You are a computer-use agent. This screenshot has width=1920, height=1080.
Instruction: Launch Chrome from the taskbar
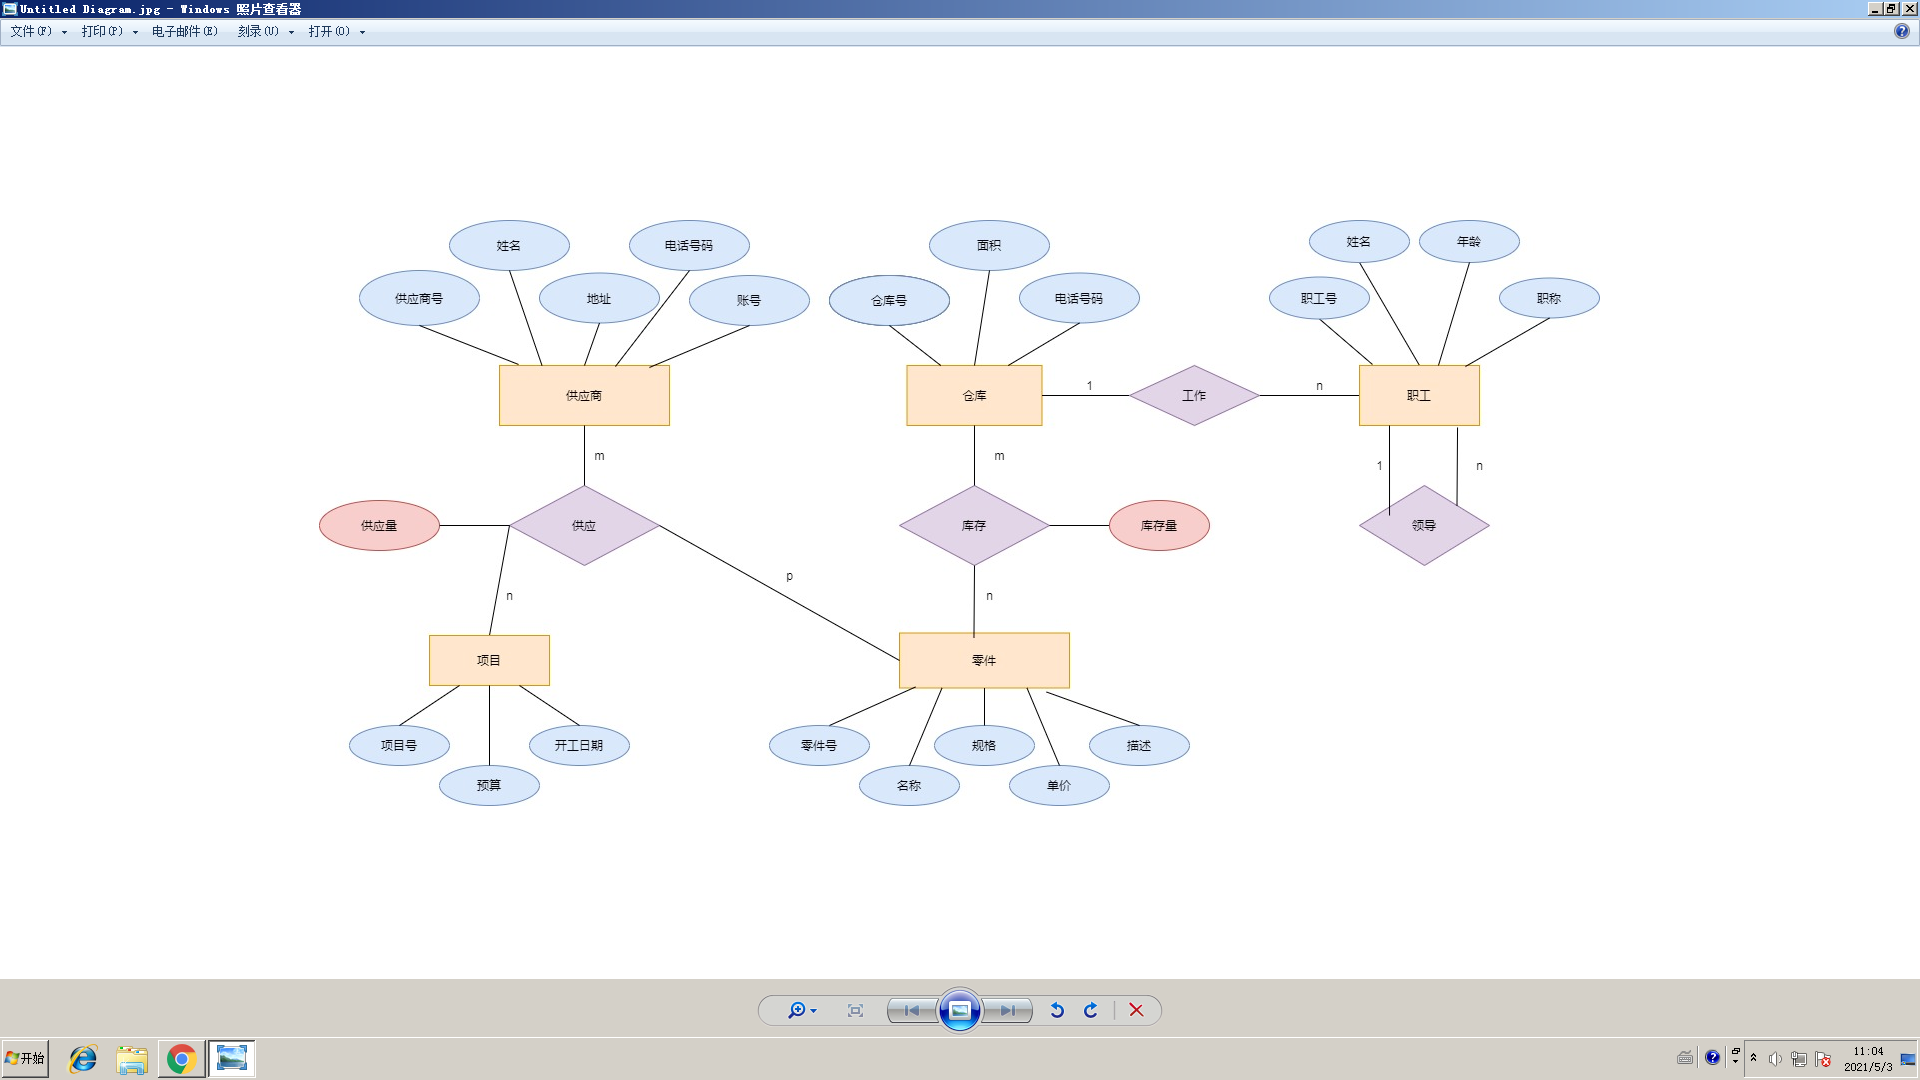pyautogui.click(x=181, y=1058)
